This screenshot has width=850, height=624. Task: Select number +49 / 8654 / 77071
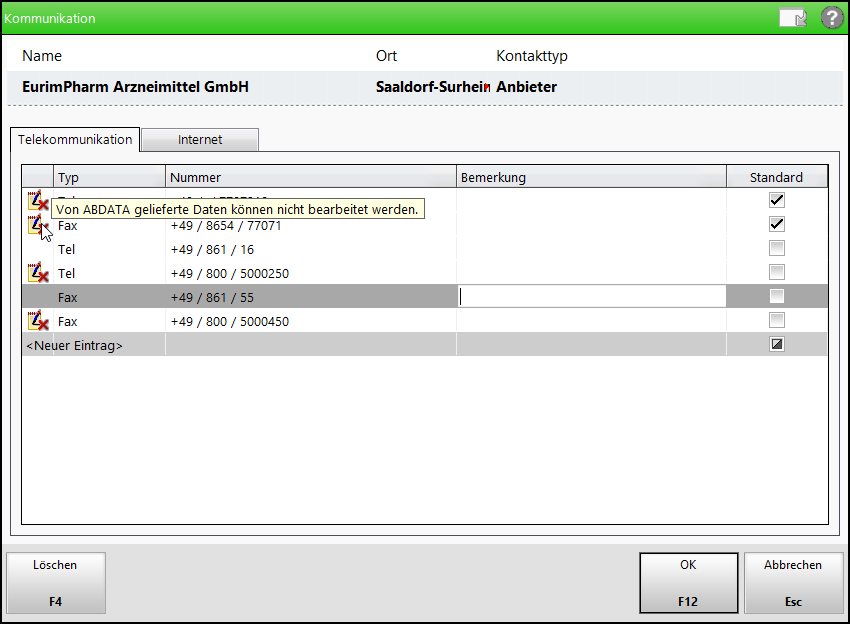pyautogui.click(x=226, y=226)
